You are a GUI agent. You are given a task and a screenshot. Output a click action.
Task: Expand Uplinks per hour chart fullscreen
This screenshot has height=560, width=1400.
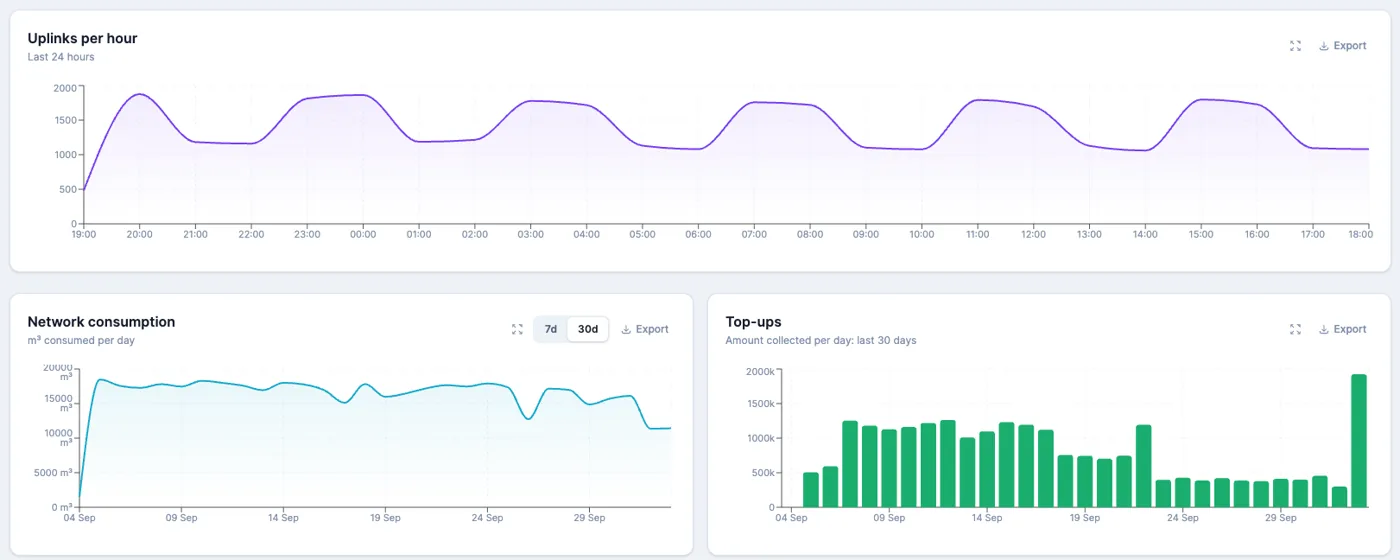1295,46
